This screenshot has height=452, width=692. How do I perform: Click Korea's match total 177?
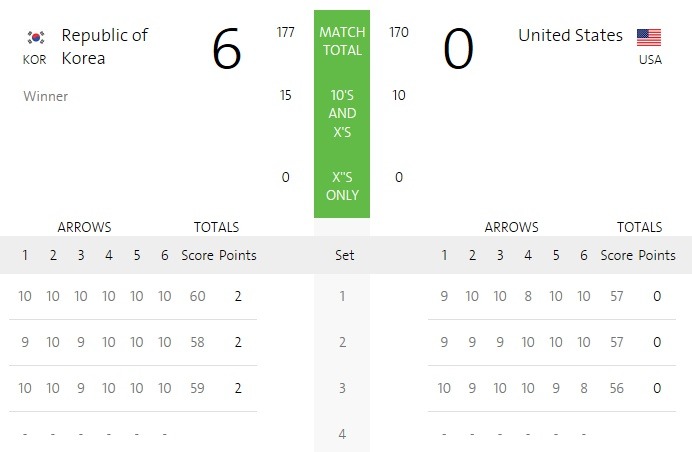pos(286,32)
